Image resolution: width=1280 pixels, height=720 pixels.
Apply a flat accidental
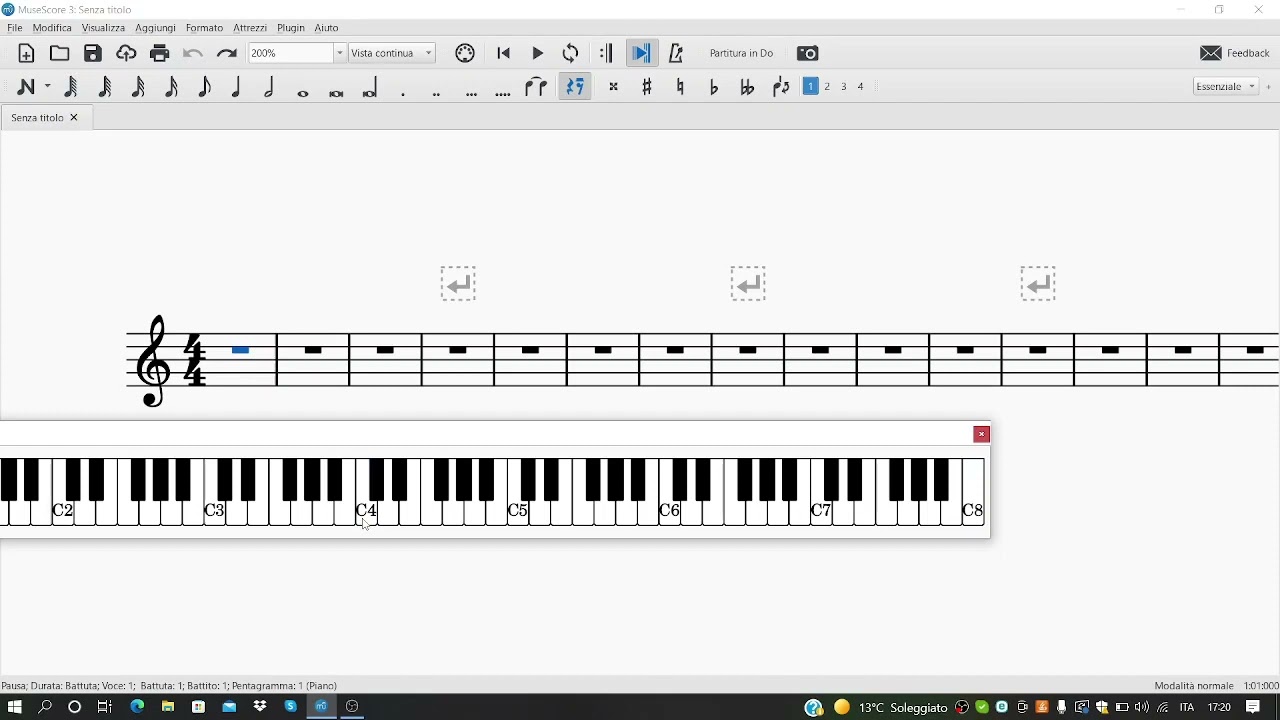(715, 88)
